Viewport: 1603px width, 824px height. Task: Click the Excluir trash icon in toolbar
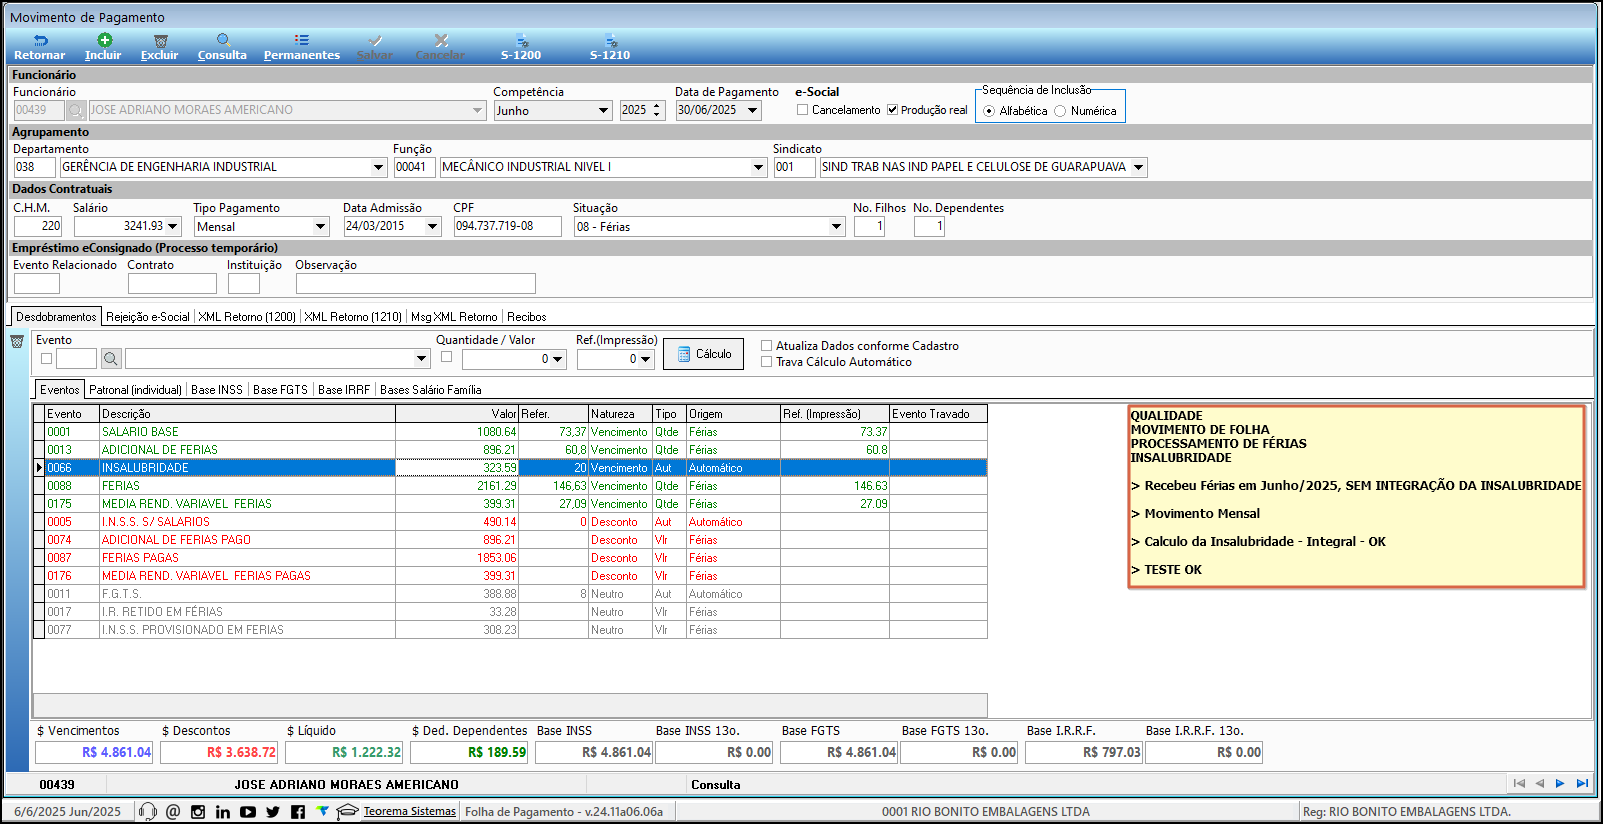coord(160,40)
